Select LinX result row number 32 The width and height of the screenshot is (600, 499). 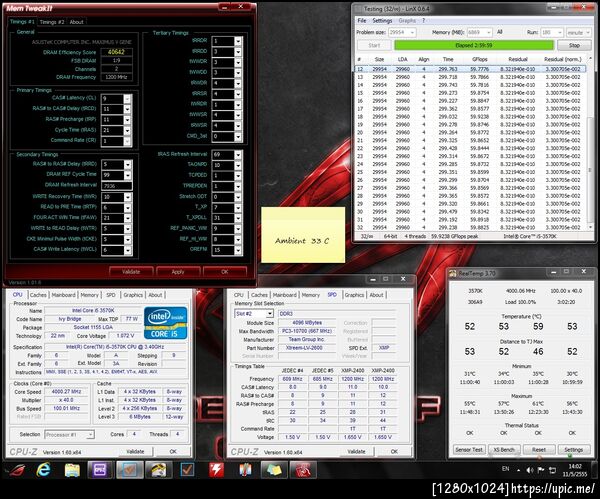coord(470,227)
